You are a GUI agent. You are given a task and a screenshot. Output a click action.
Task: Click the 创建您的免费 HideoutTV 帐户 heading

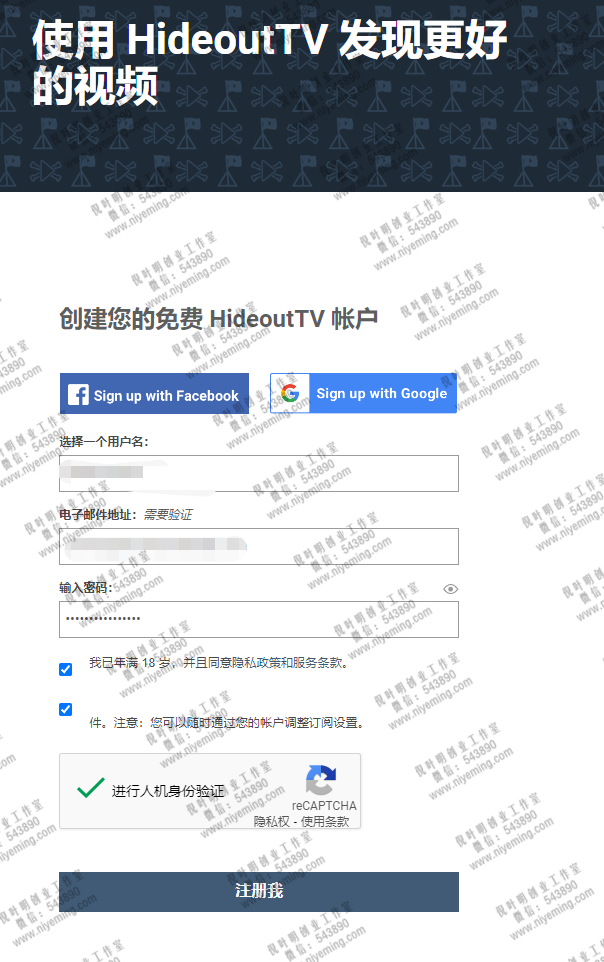[219, 319]
